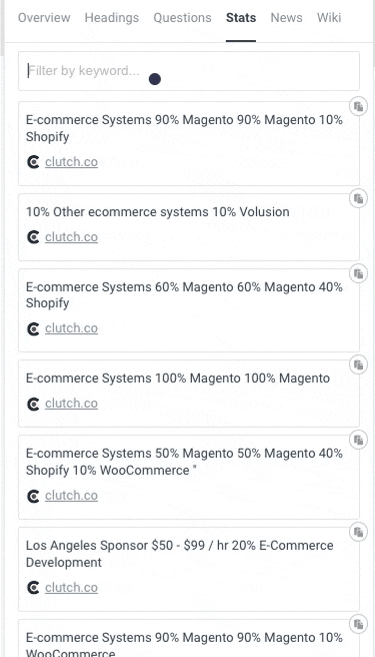The height and width of the screenshot is (657, 375).
Task: Open clutch.co link under 100% Magento stat
Action: (x=71, y=404)
